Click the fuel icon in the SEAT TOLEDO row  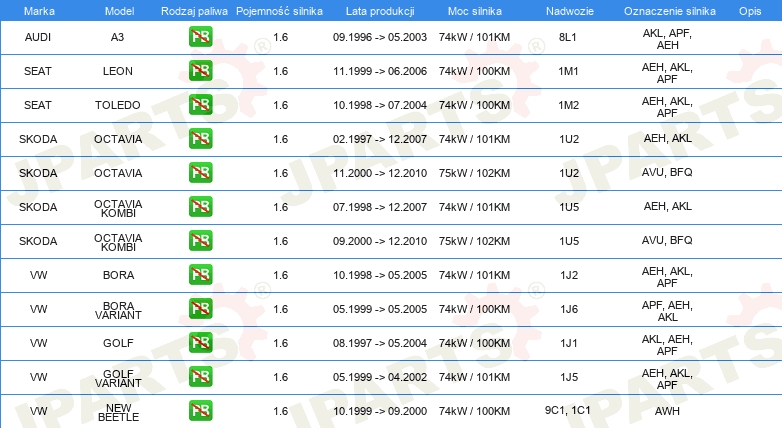200,105
